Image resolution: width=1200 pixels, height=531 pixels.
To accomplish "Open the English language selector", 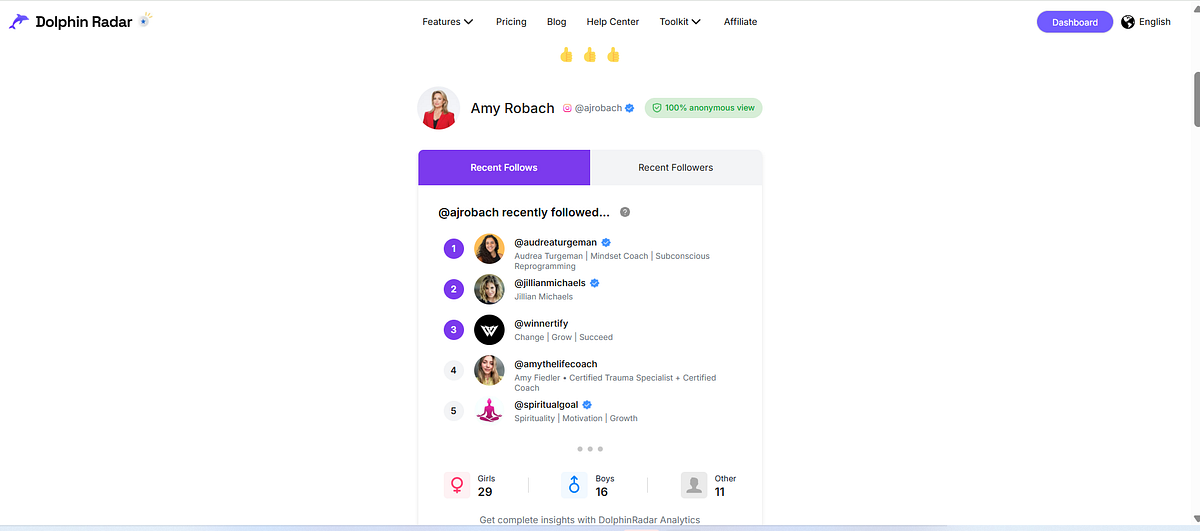I will click(1146, 22).
